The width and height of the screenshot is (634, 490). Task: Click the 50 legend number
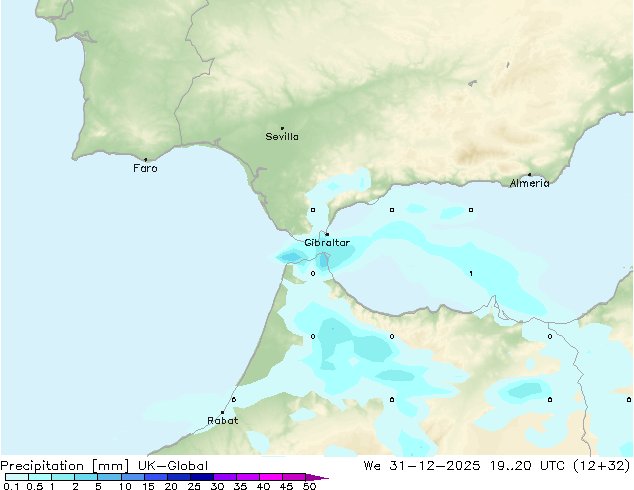(x=309, y=486)
